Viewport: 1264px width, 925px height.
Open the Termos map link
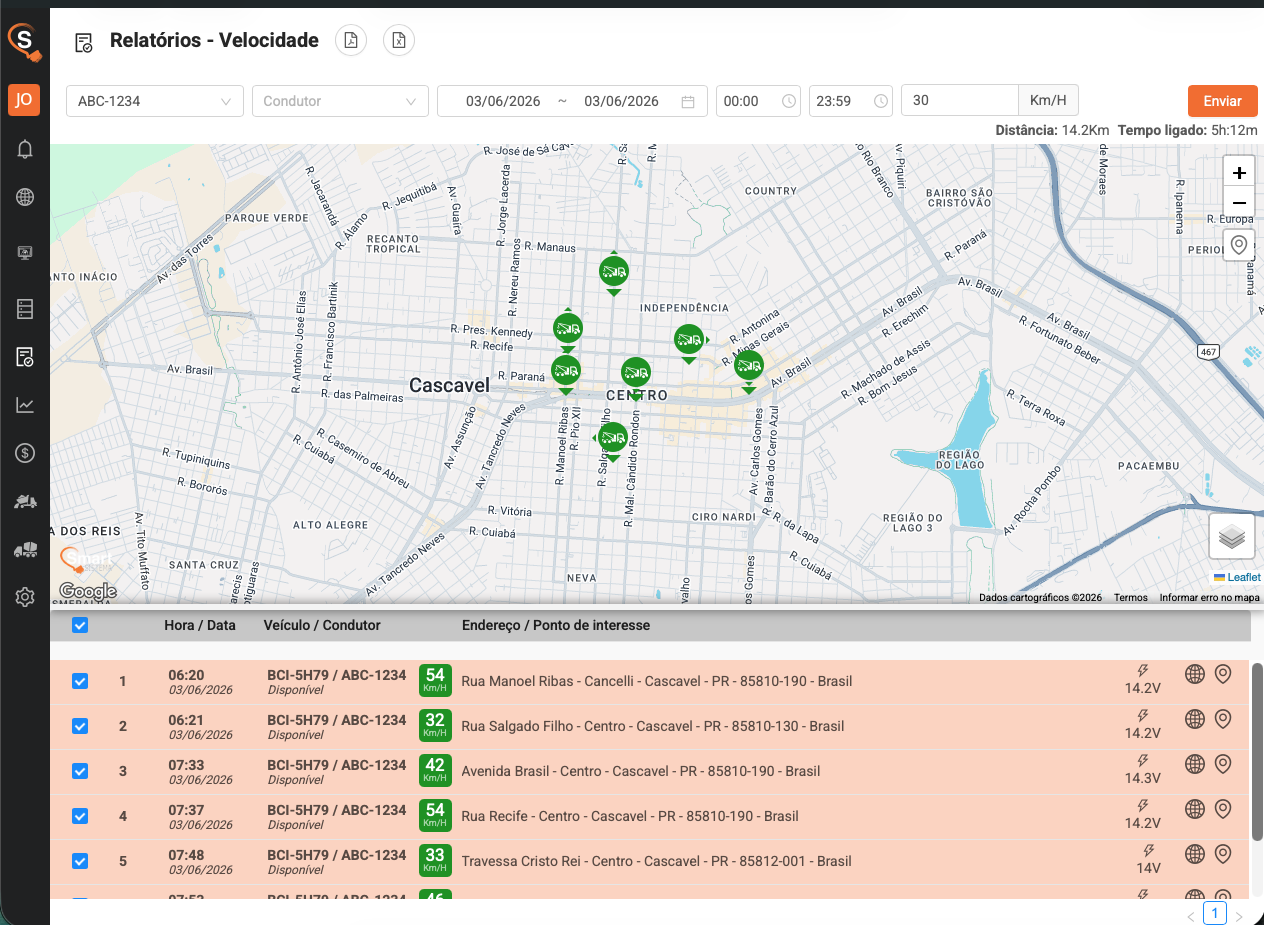pyautogui.click(x=1131, y=597)
